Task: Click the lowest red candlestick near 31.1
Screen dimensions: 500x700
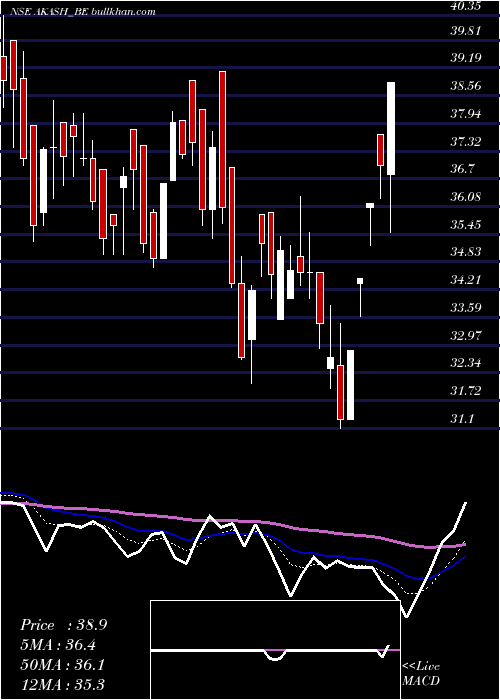Action: coord(341,392)
